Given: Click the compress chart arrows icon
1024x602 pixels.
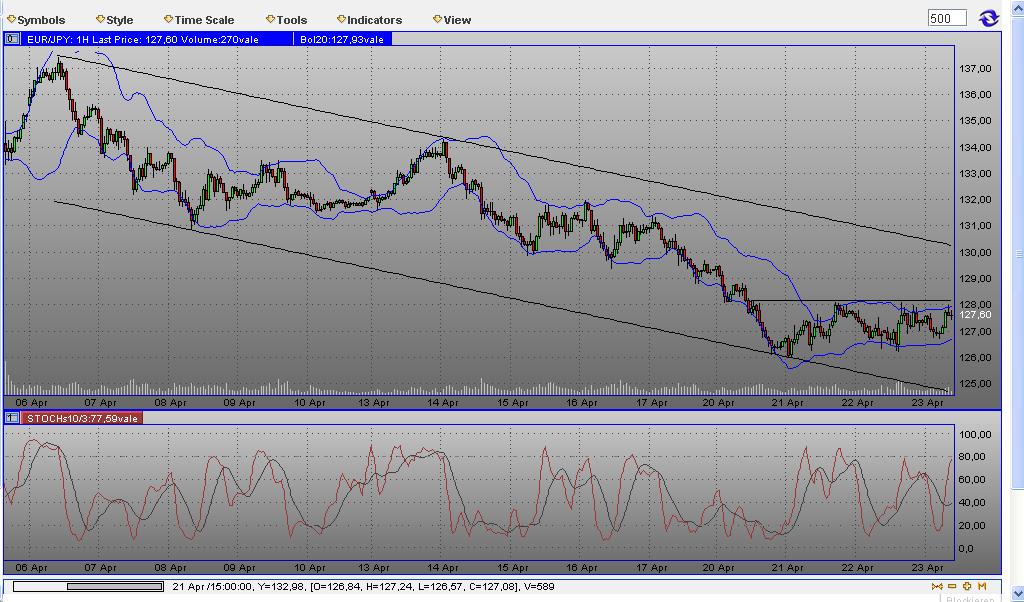Looking at the screenshot, I should (937, 586).
